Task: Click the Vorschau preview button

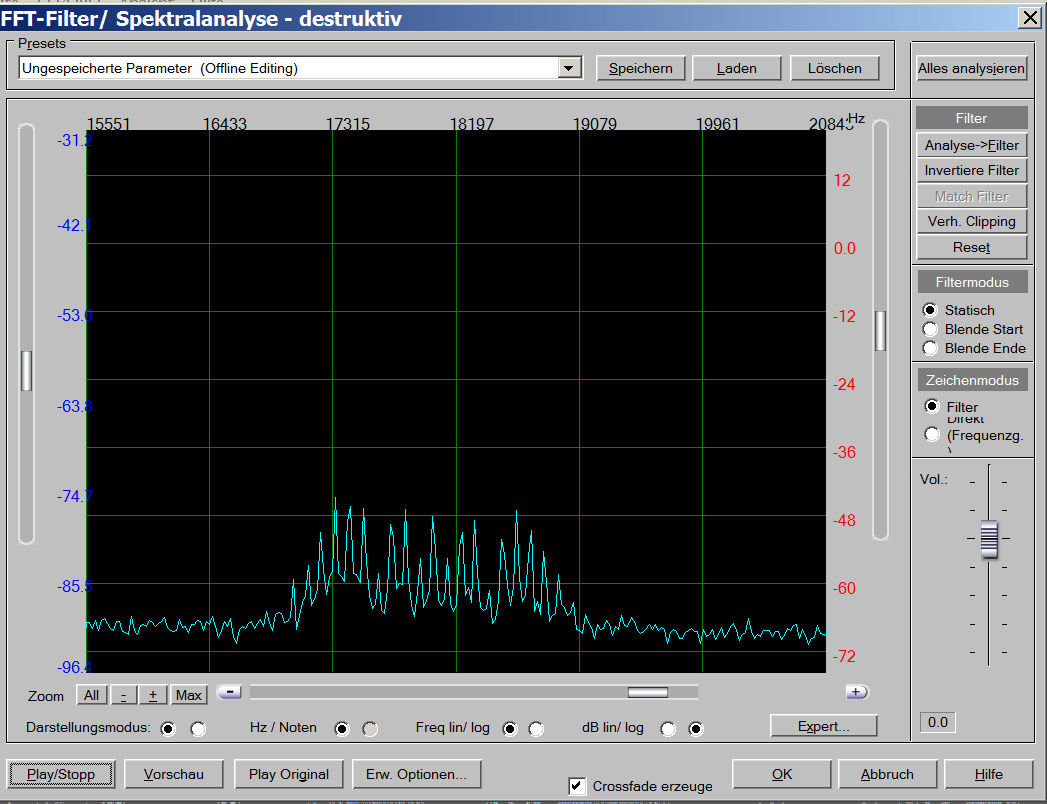Action: point(174,774)
